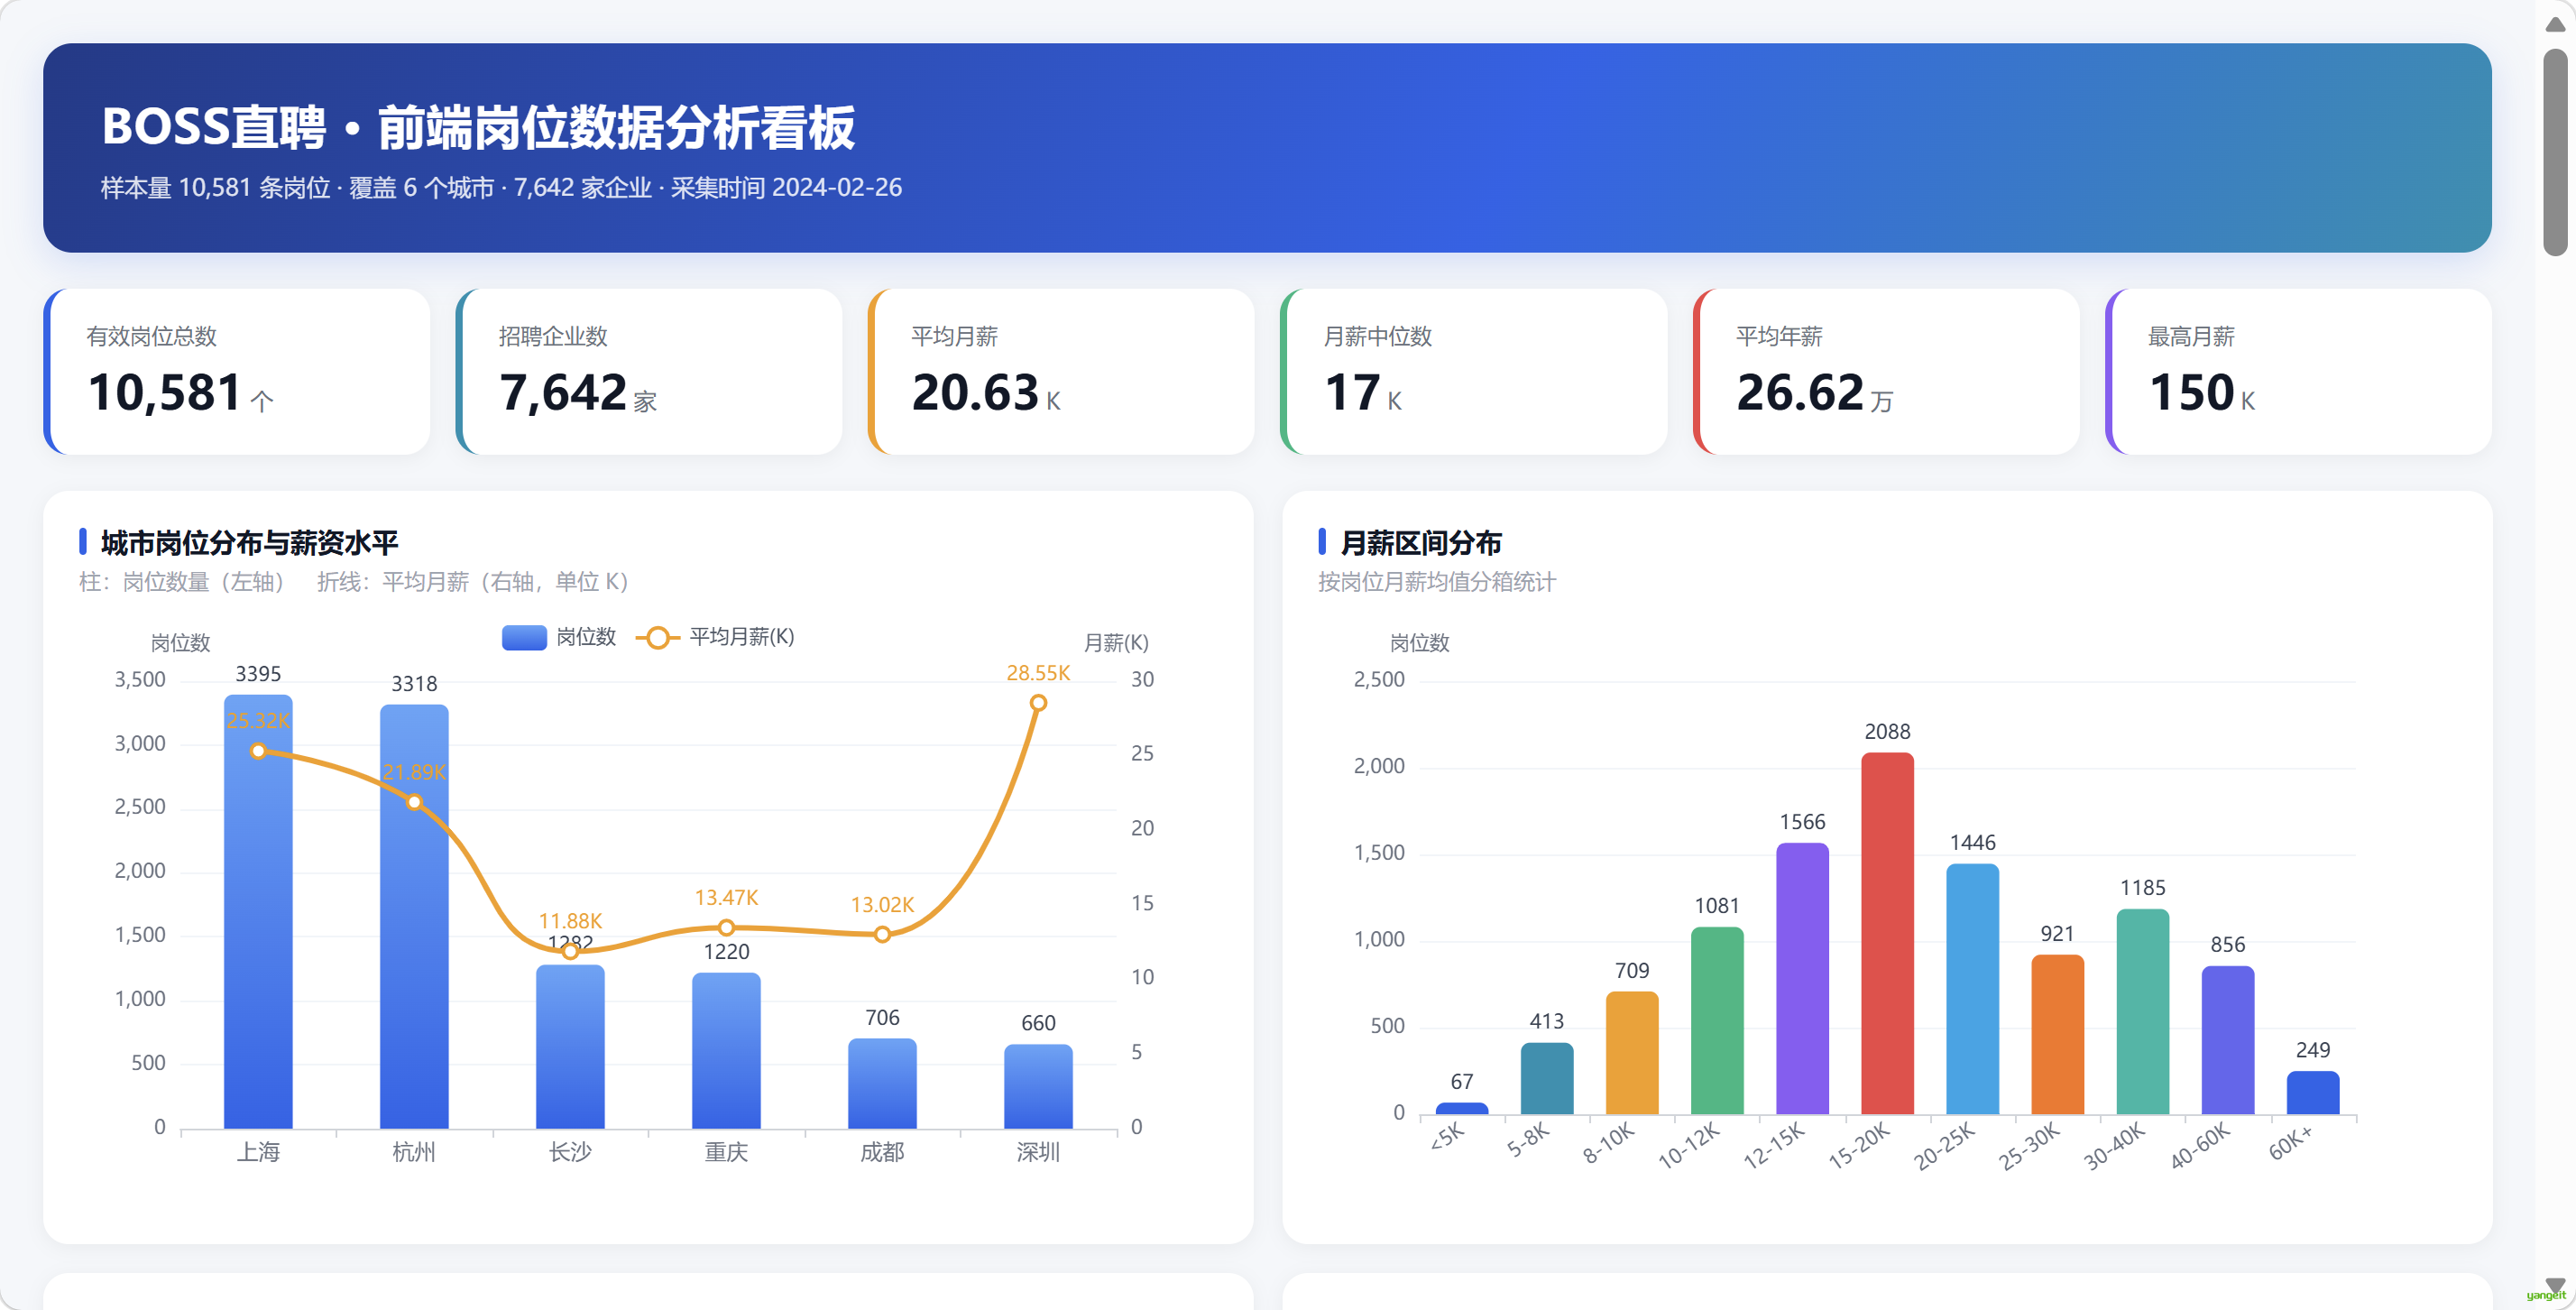Click the 长沙 x-axis label
Viewport: 2576px width, 1310px height.
570,1152
